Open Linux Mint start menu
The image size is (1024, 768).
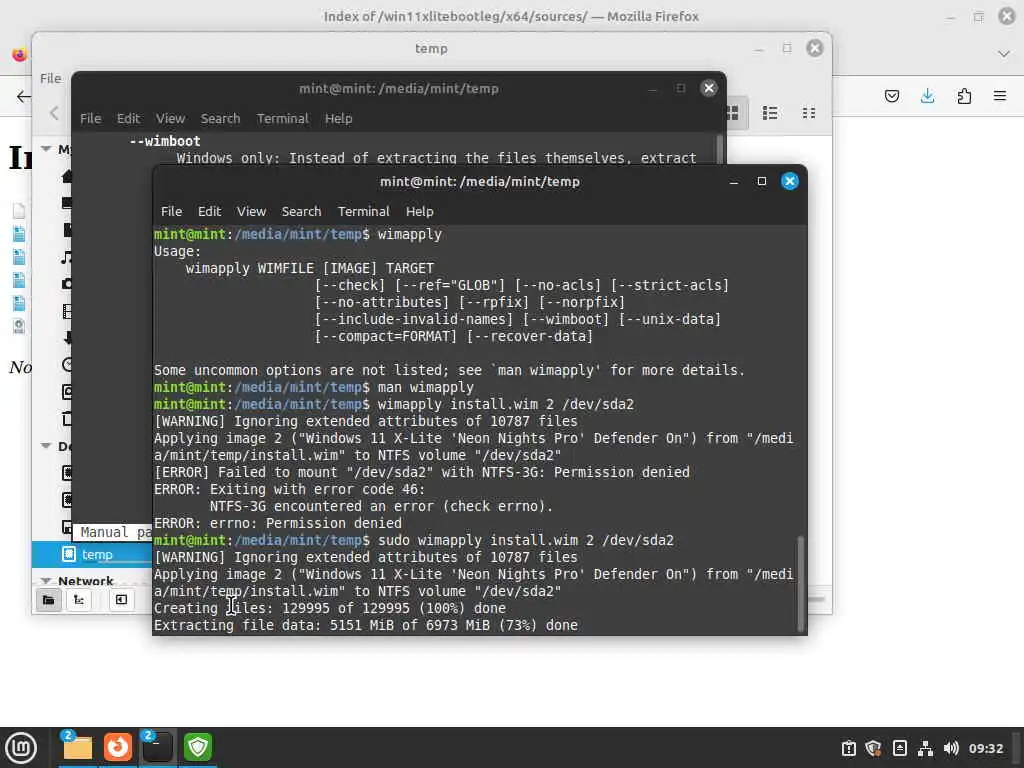click(21, 747)
